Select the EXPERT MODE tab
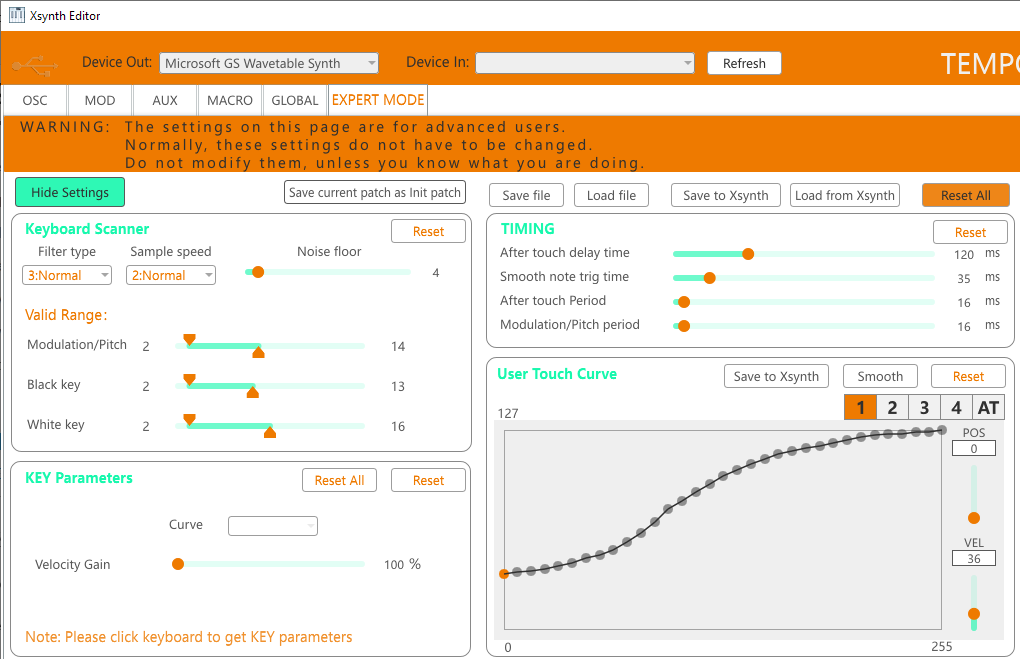 [x=378, y=100]
